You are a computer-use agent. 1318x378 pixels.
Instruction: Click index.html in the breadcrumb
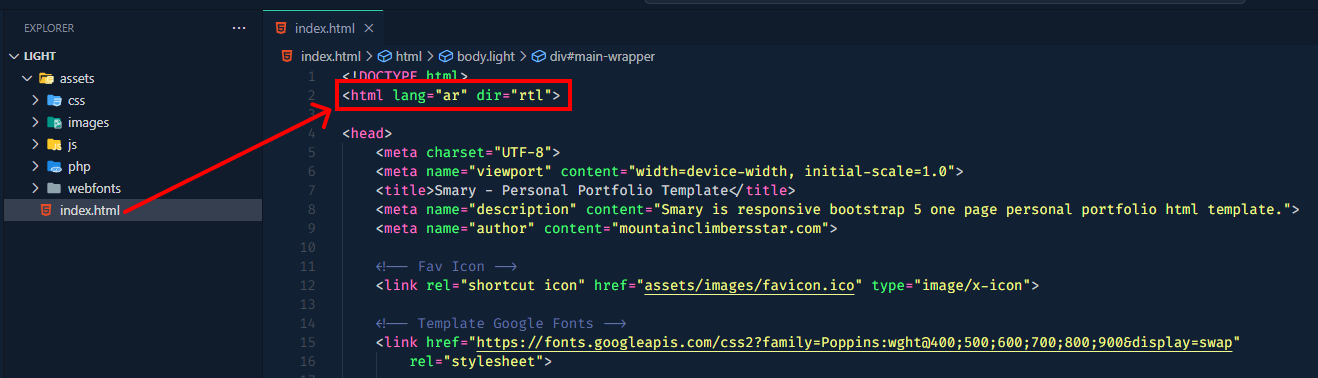tap(330, 57)
